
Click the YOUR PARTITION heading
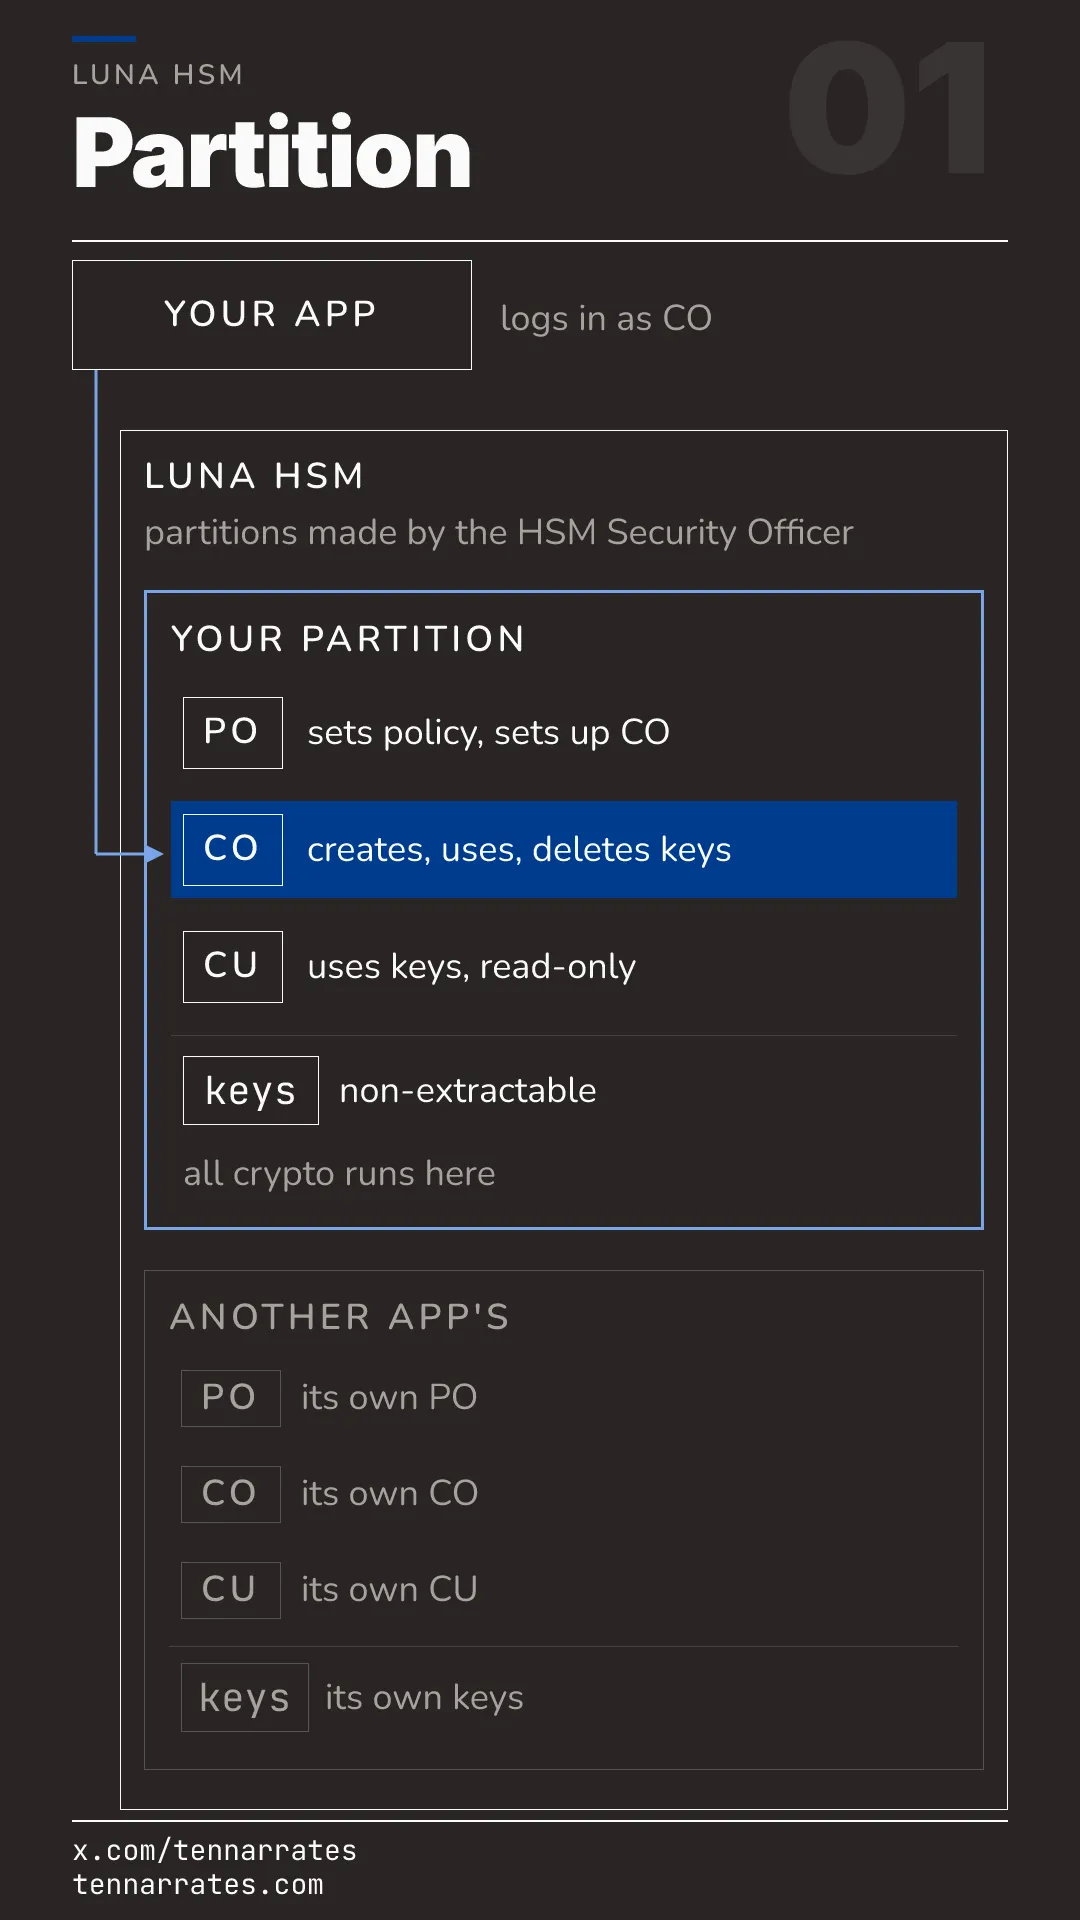coord(348,639)
